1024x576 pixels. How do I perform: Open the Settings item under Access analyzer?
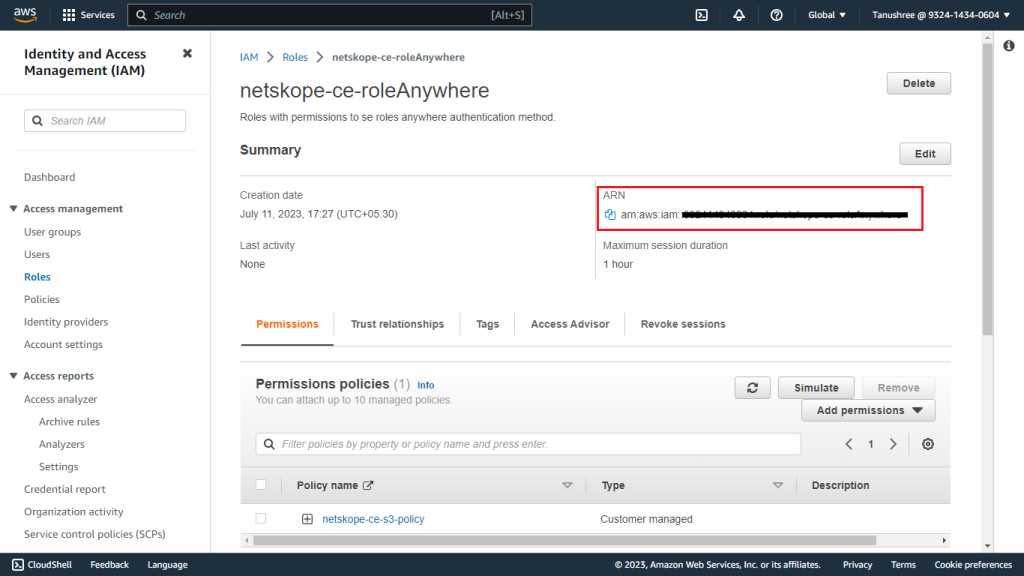(x=58, y=467)
